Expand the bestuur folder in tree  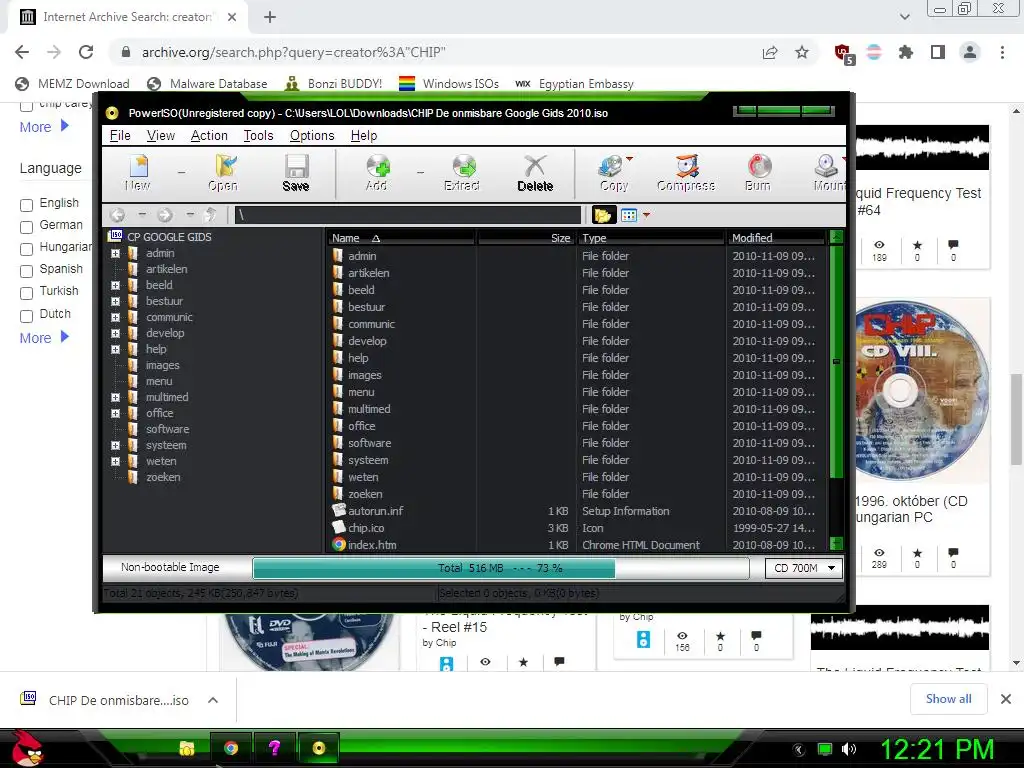coord(116,302)
